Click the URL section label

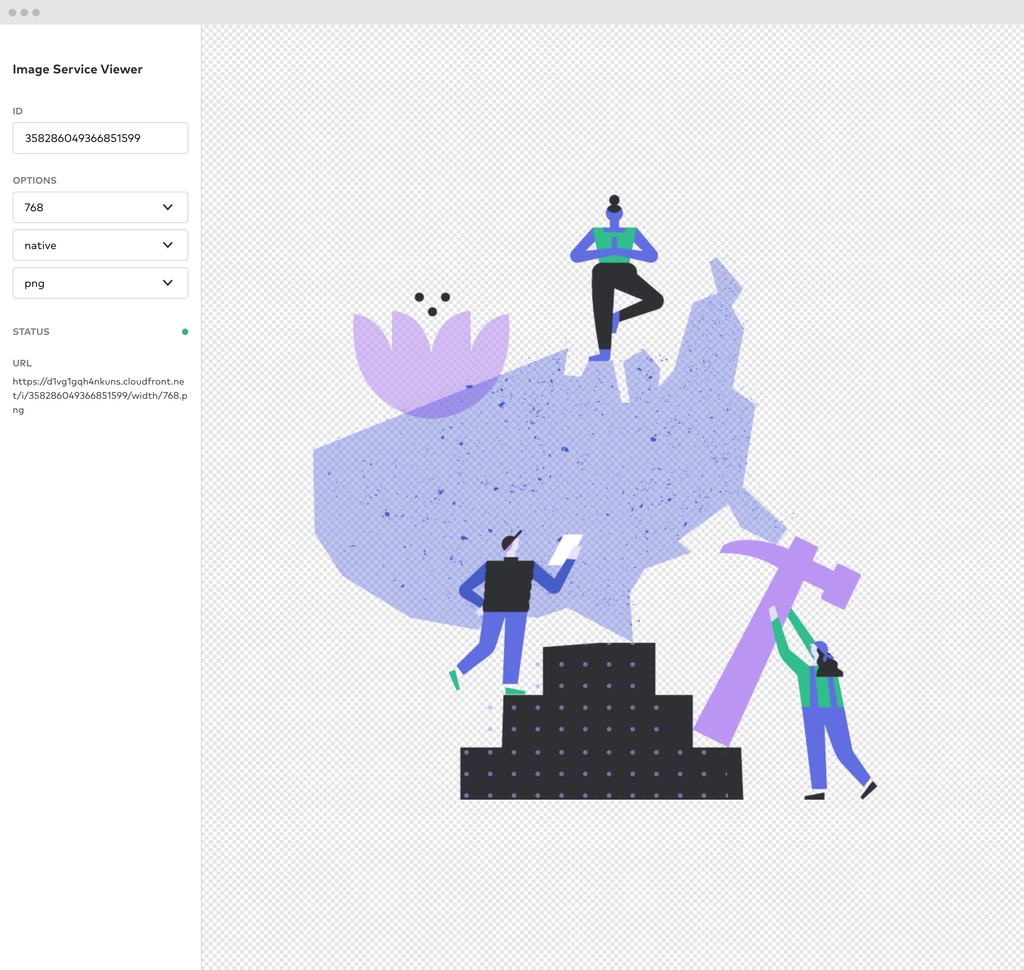(21, 363)
